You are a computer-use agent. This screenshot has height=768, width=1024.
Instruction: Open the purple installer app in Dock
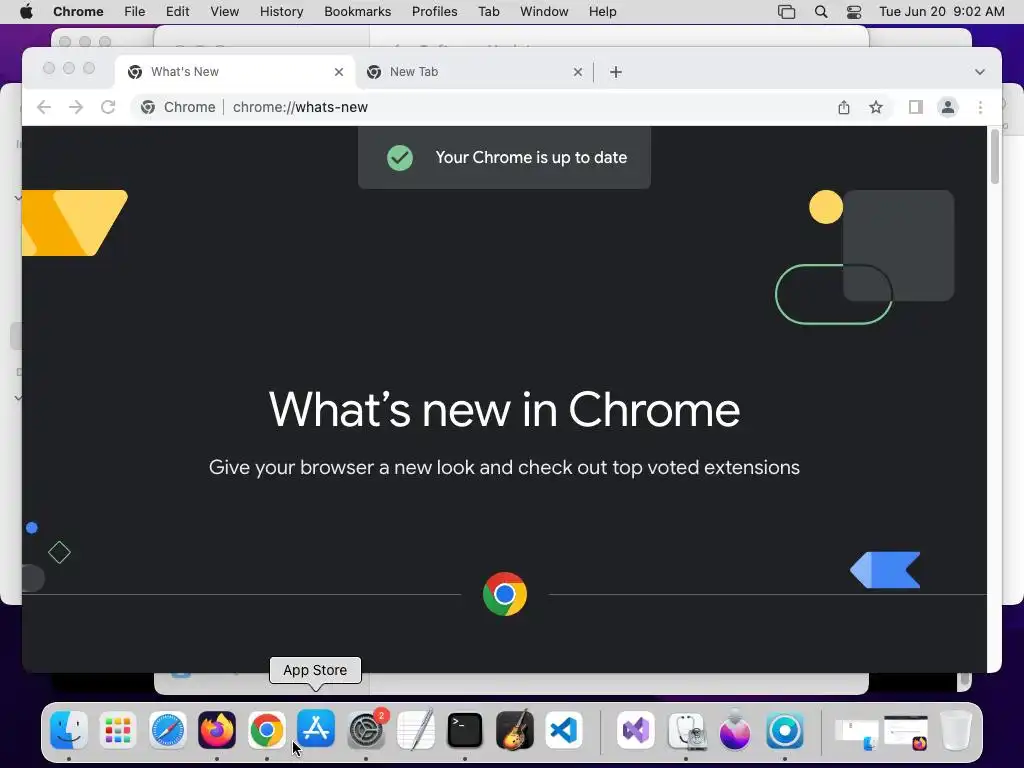pyautogui.click(x=735, y=729)
